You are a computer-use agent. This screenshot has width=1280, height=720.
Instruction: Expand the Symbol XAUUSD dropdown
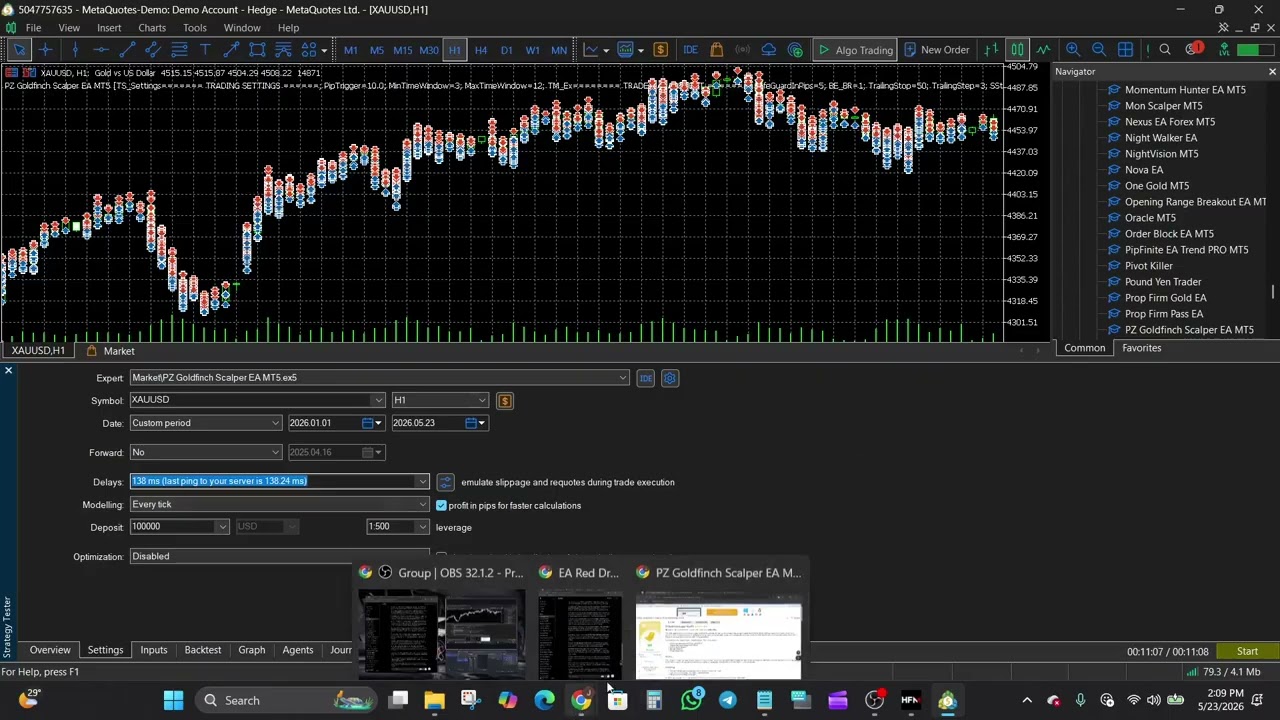378,400
